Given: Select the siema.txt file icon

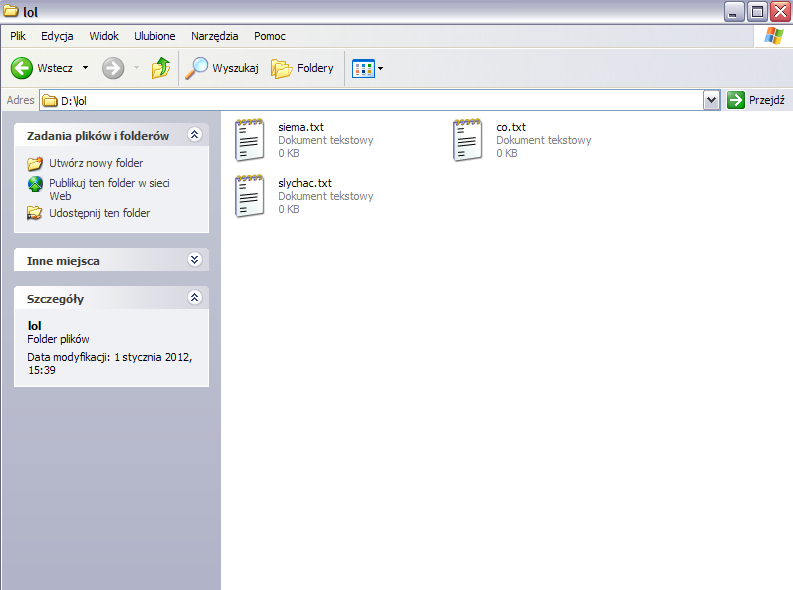Looking at the screenshot, I should pyautogui.click(x=250, y=140).
